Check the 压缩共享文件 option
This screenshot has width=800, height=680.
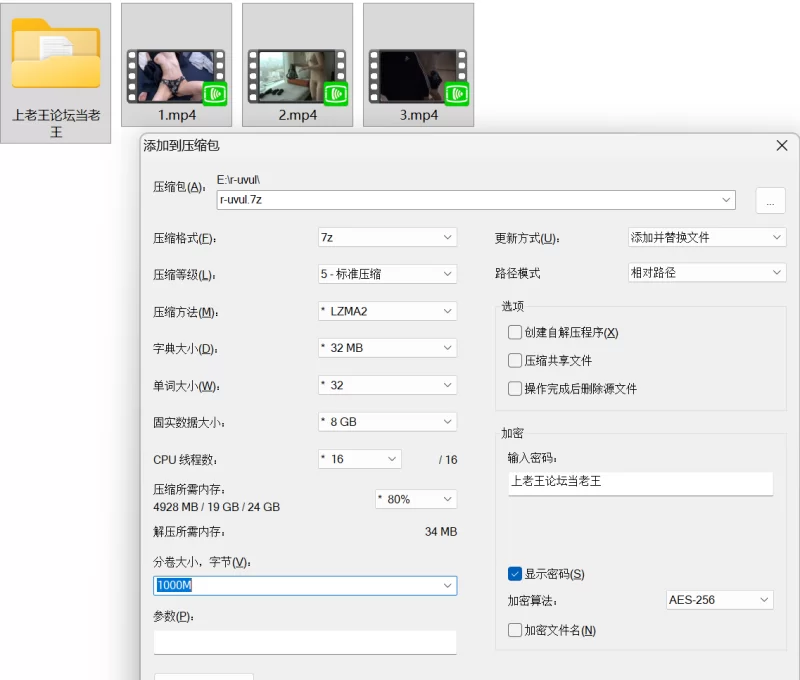pyautogui.click(x=515, y=361)
